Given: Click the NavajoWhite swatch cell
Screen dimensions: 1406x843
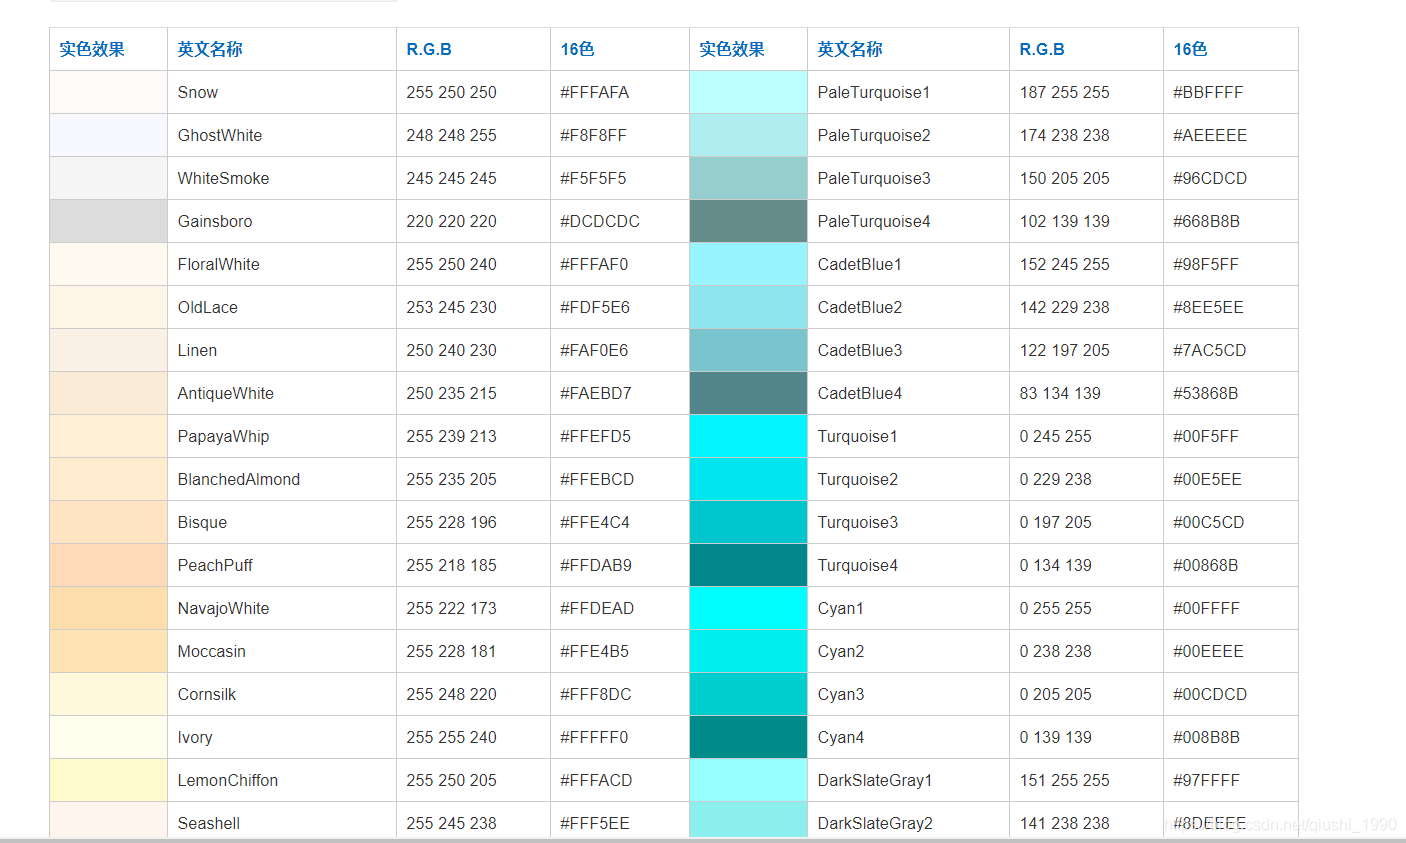Looking at the screenshot, I should (108, 608).
